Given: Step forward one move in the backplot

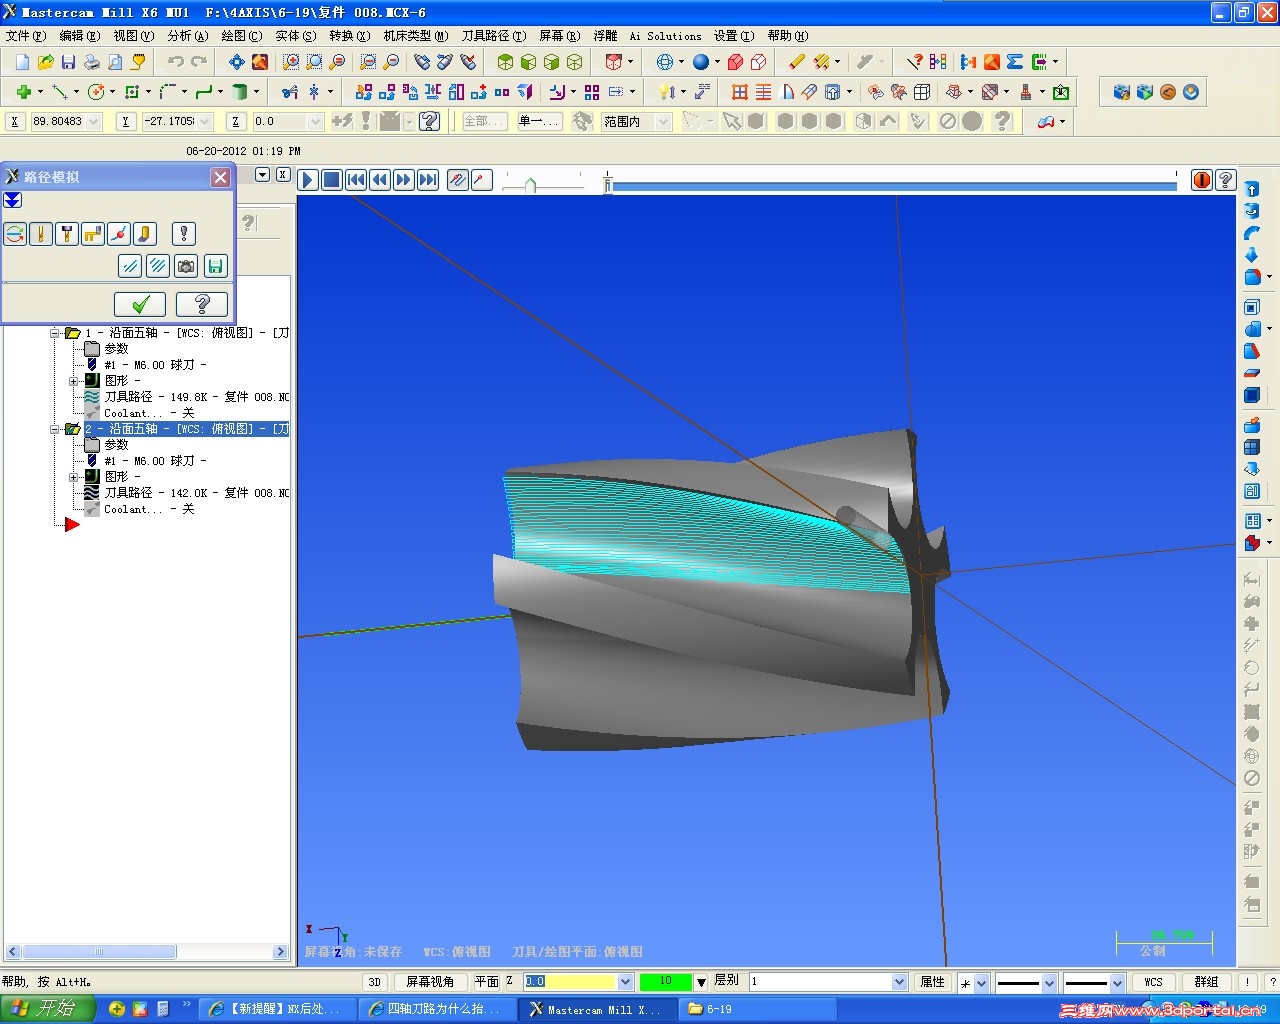Looking at the screenshot, I should 404,180.
